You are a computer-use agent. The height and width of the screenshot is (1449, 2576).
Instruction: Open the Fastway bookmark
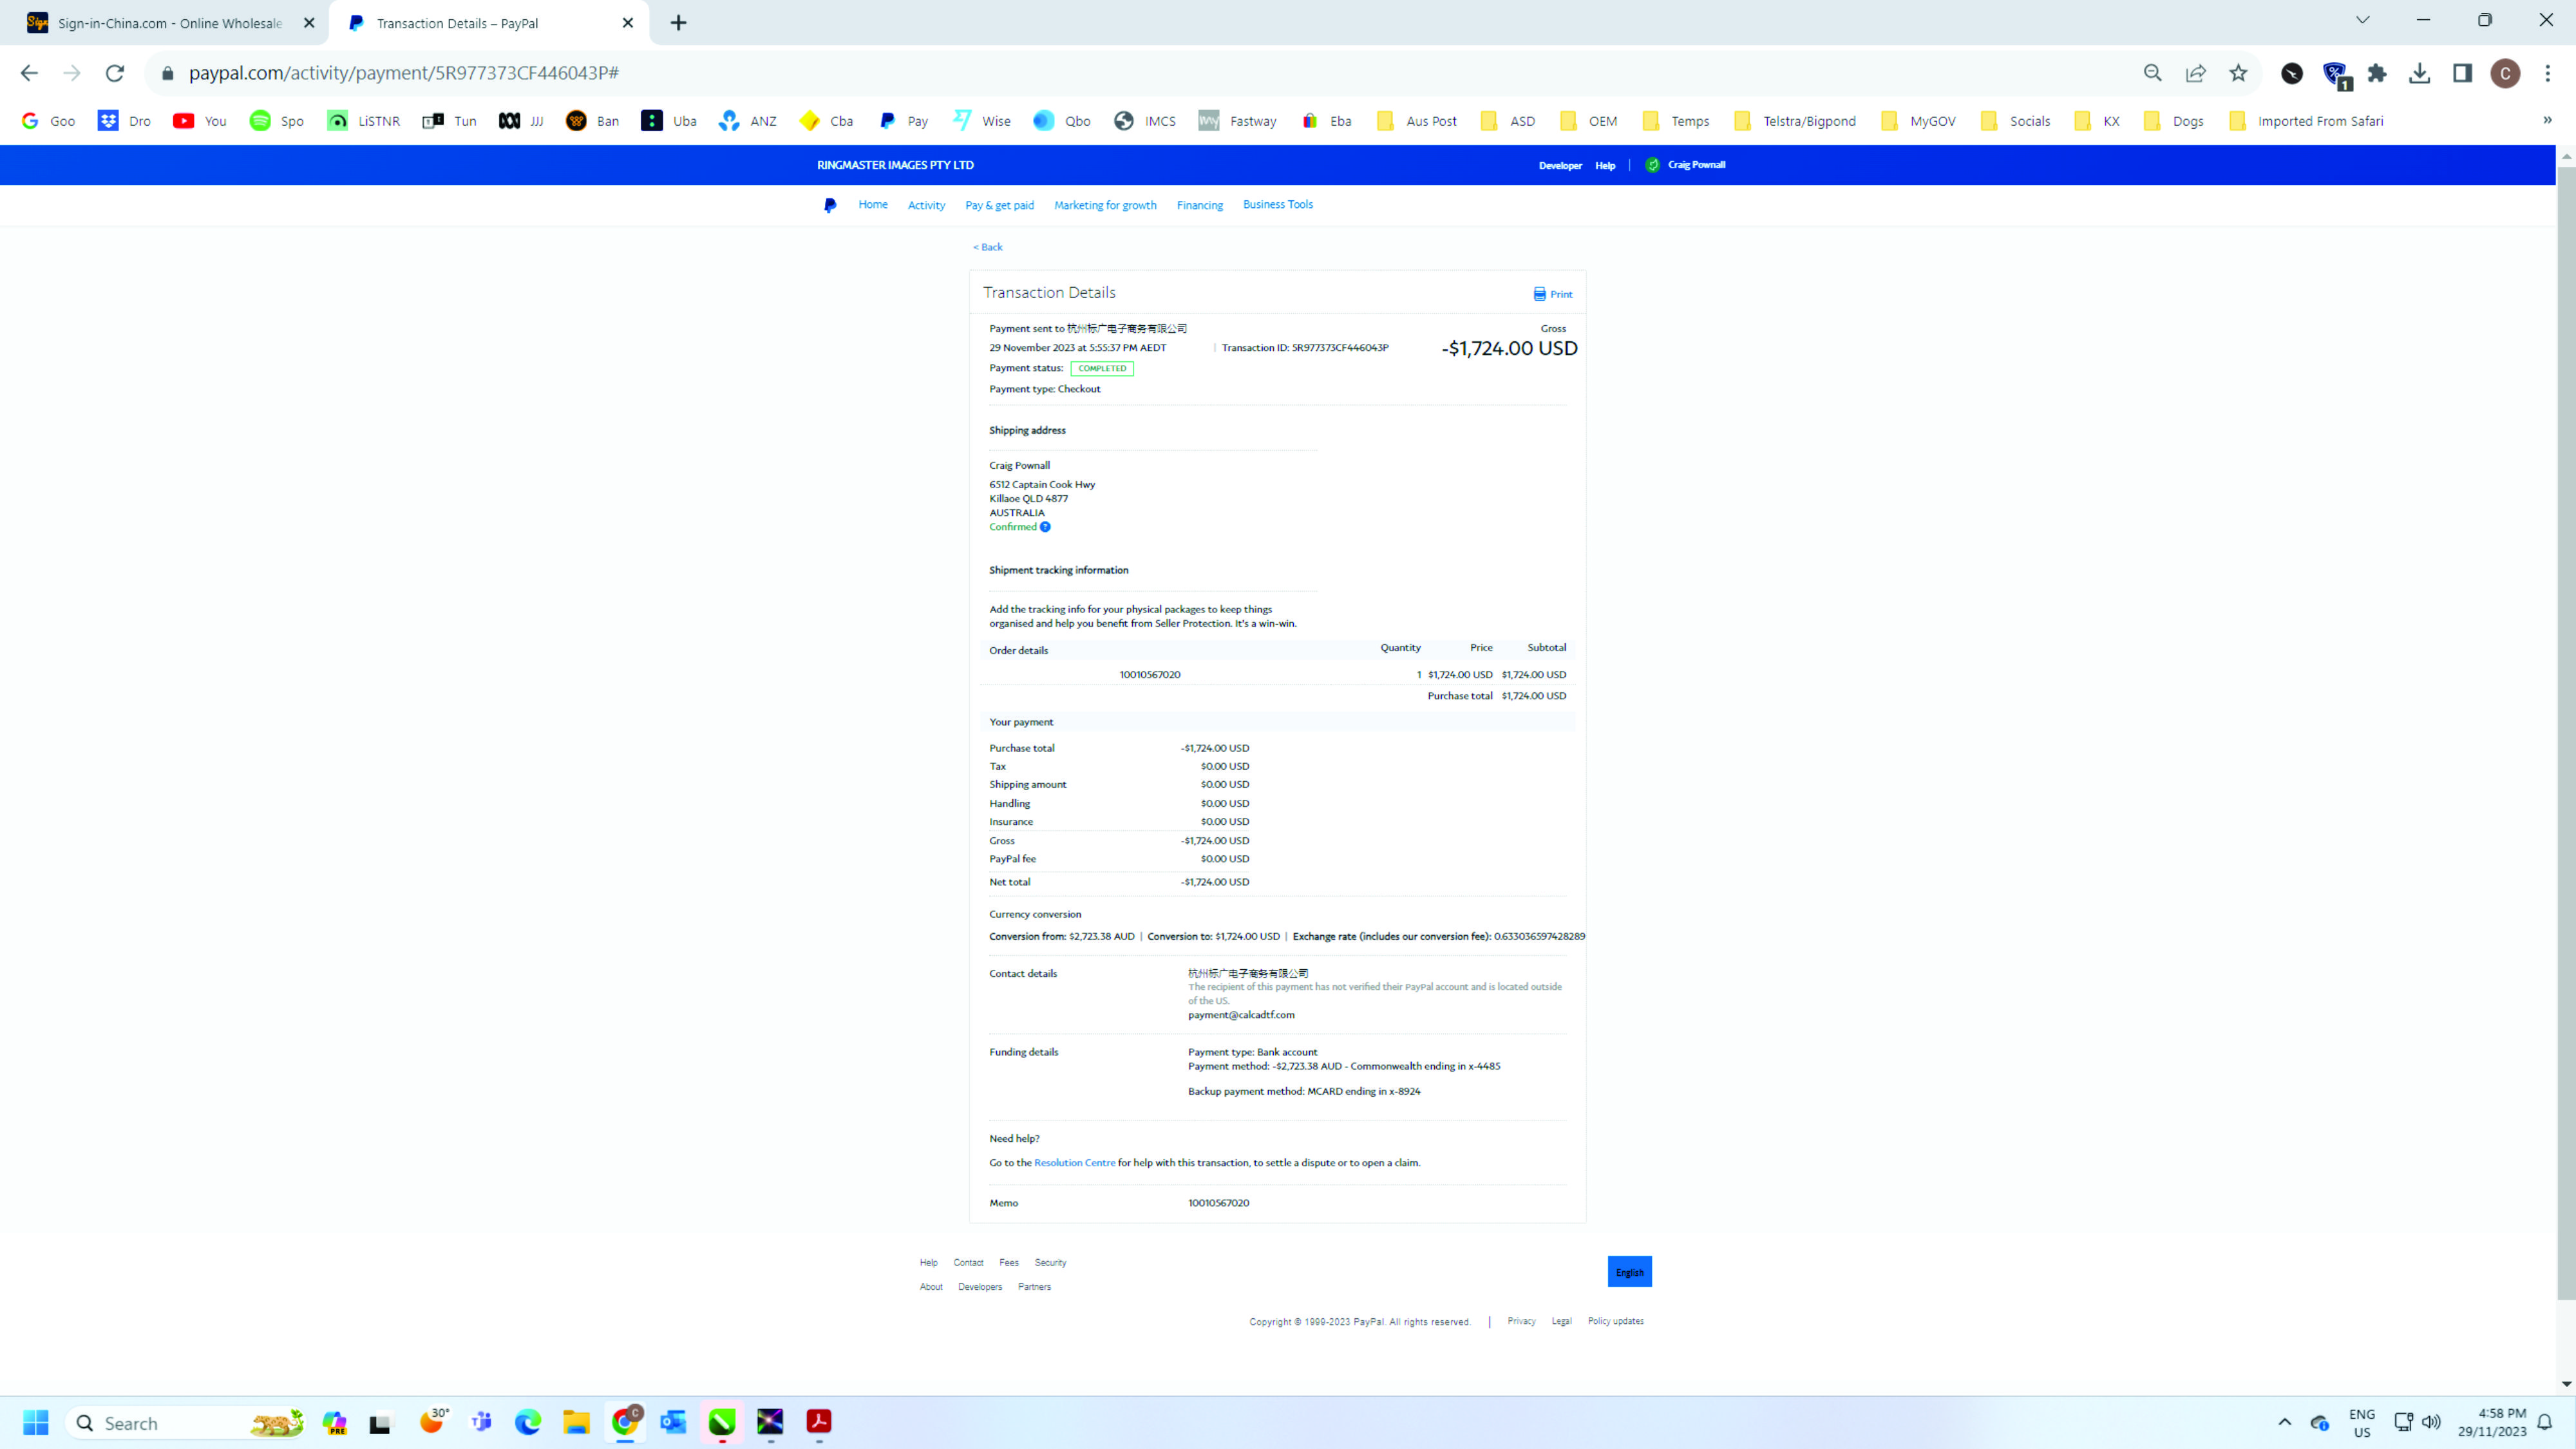(1237, 121)
